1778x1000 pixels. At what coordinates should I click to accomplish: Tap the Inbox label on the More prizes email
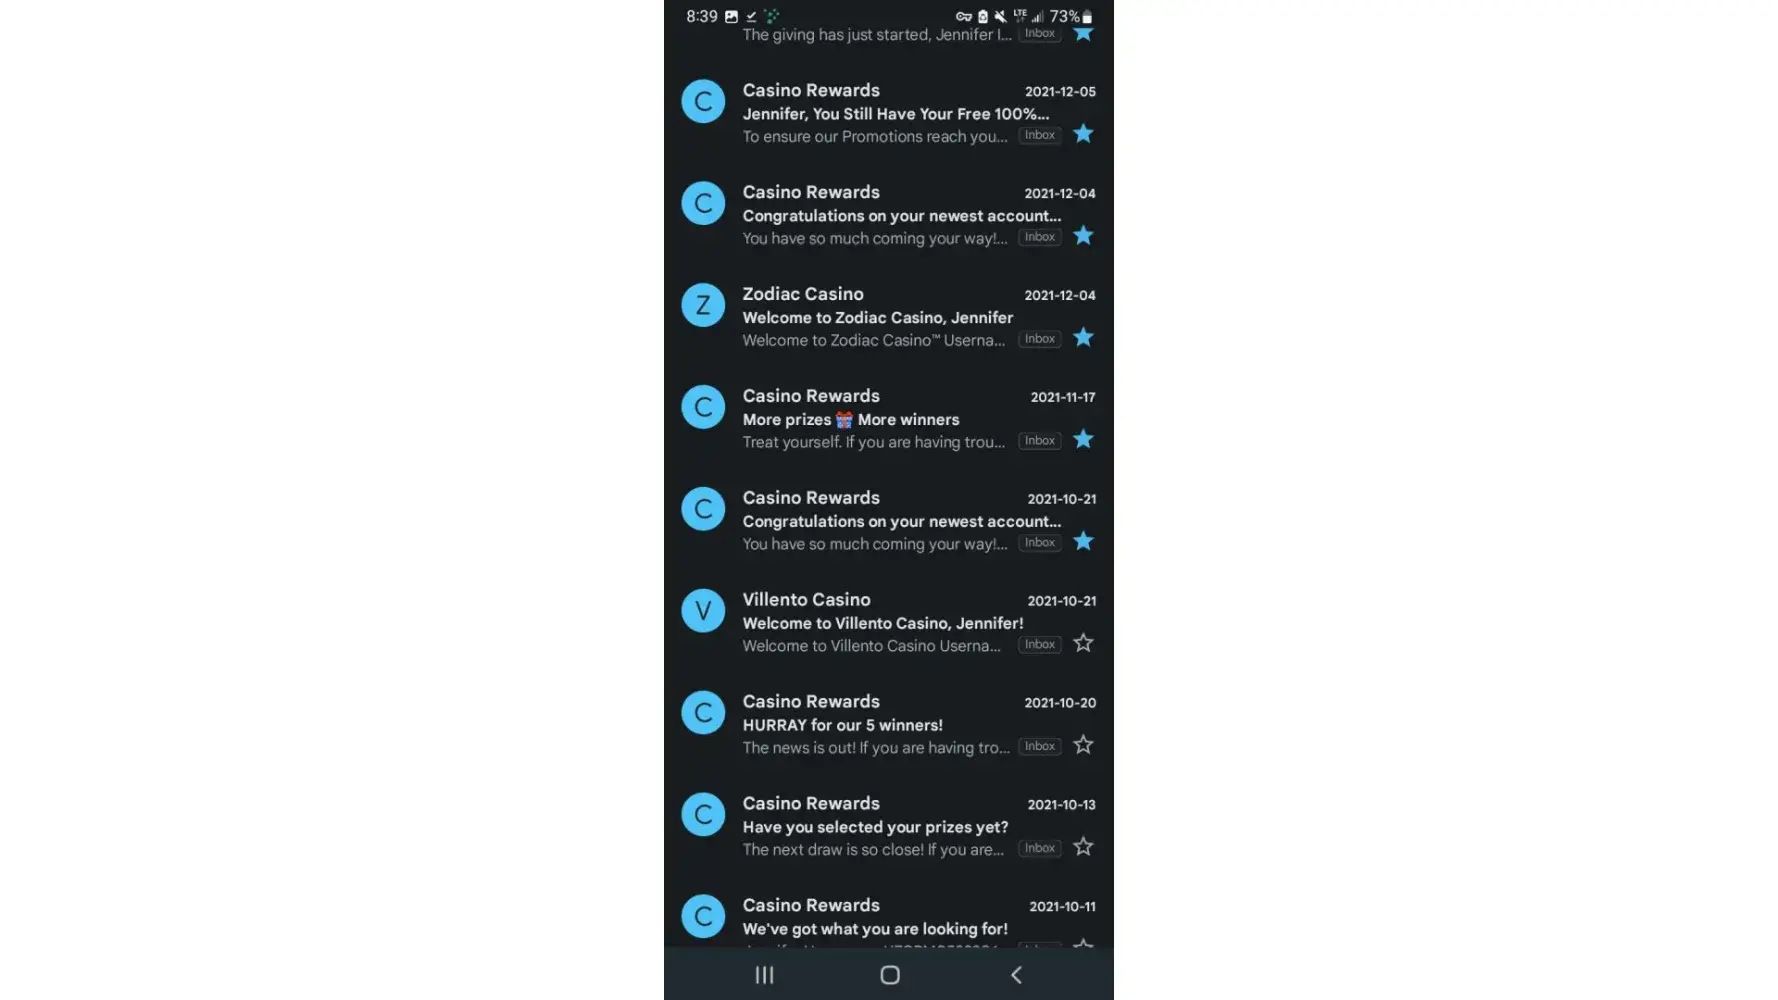coord(1040,441)
